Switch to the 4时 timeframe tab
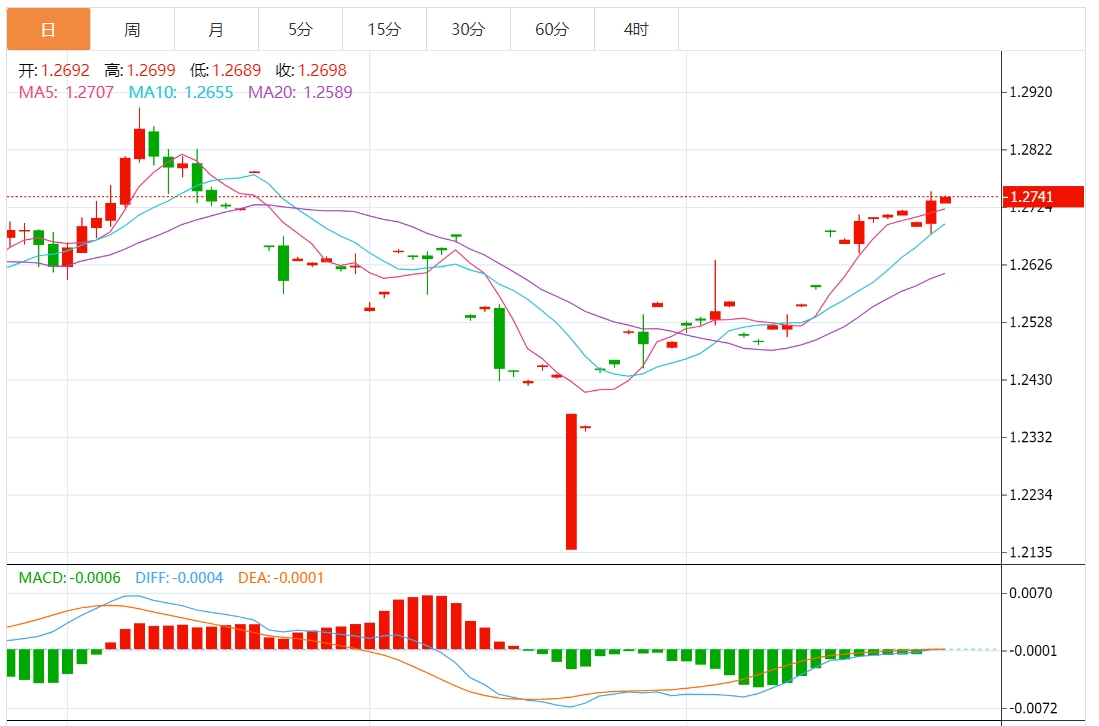 (636, 29)
